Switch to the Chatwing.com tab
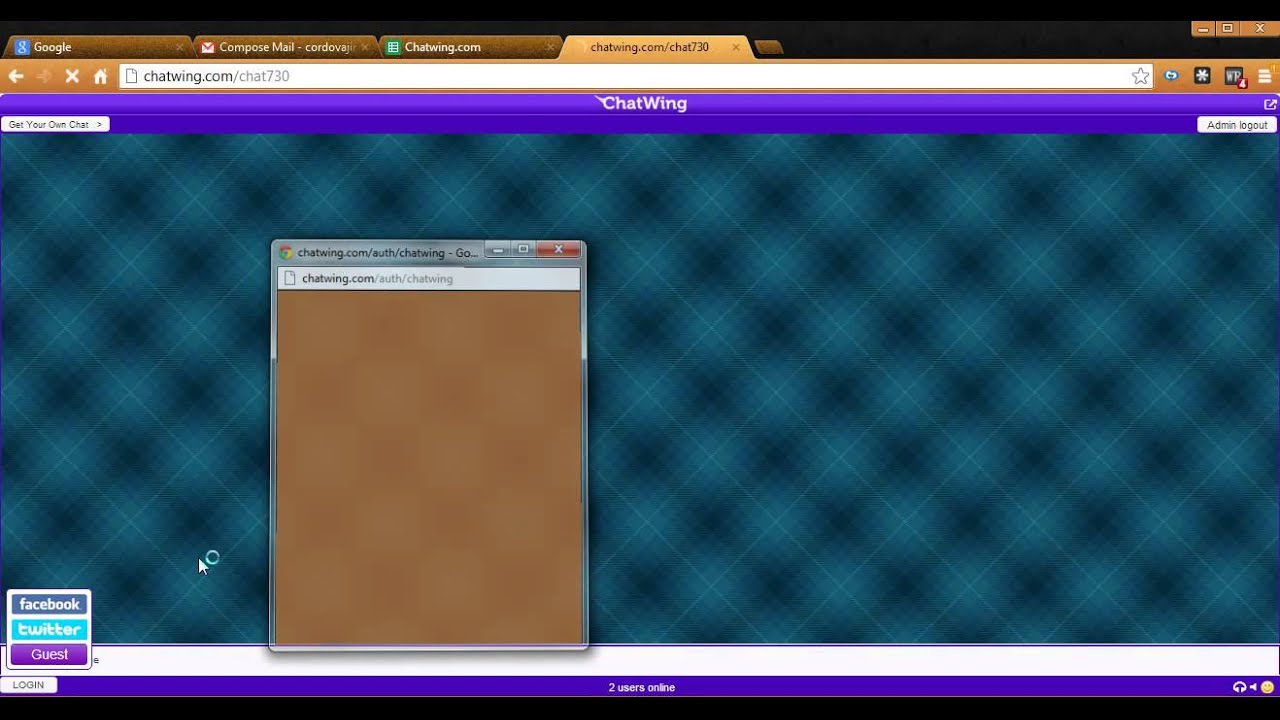 tap(470, 47)
